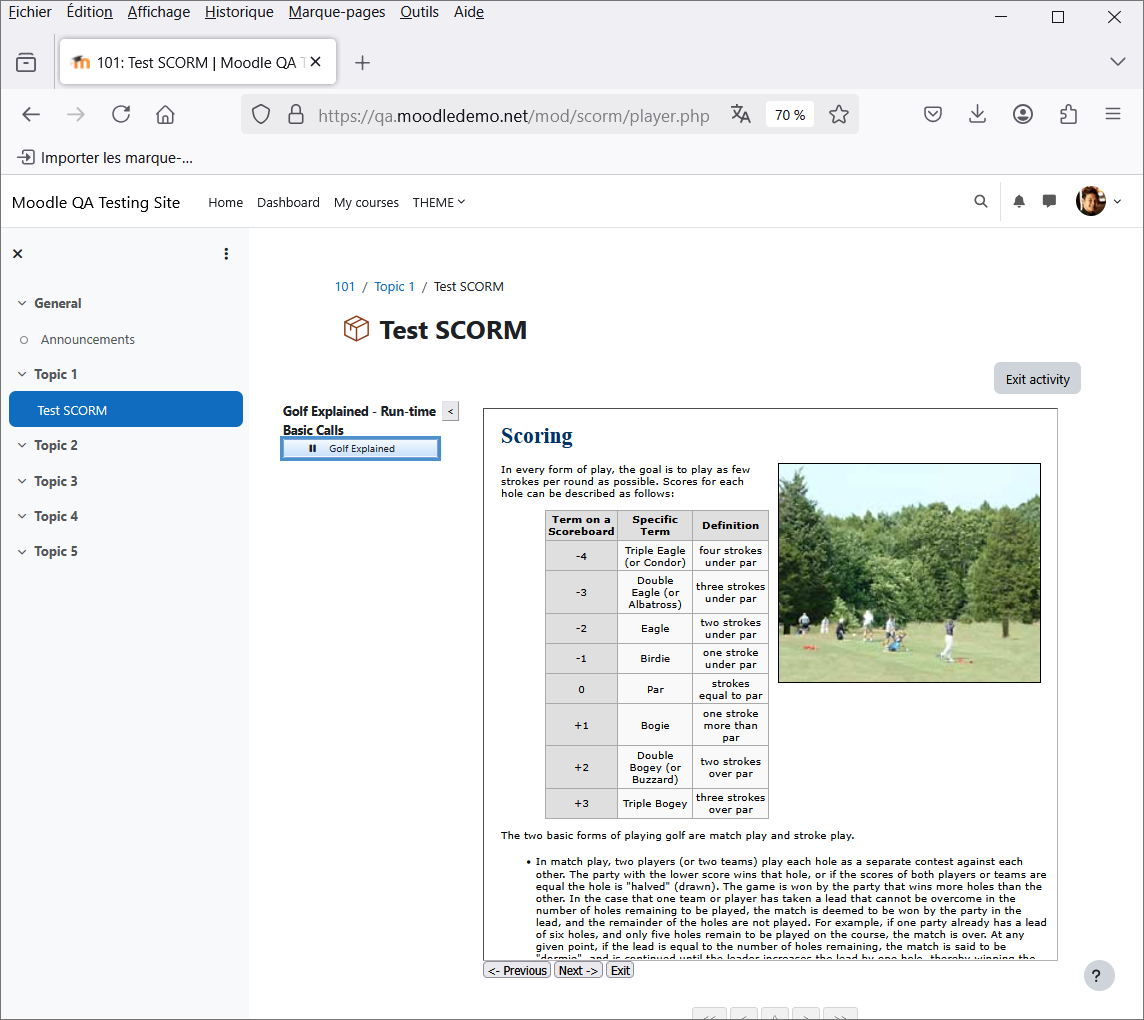Open Dashboard in Moodle navigation
Image resolution: width=1144 pixels, height=1020 pixels.
288,202
